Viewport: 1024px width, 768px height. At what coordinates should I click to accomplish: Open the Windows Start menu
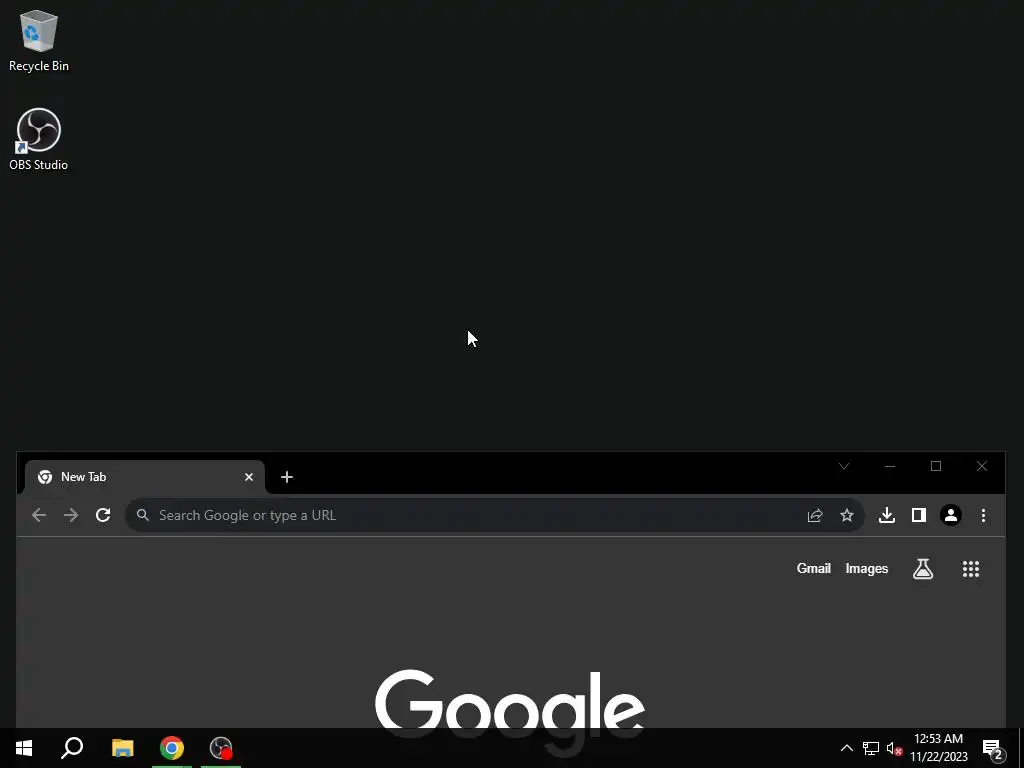(24, 748)
